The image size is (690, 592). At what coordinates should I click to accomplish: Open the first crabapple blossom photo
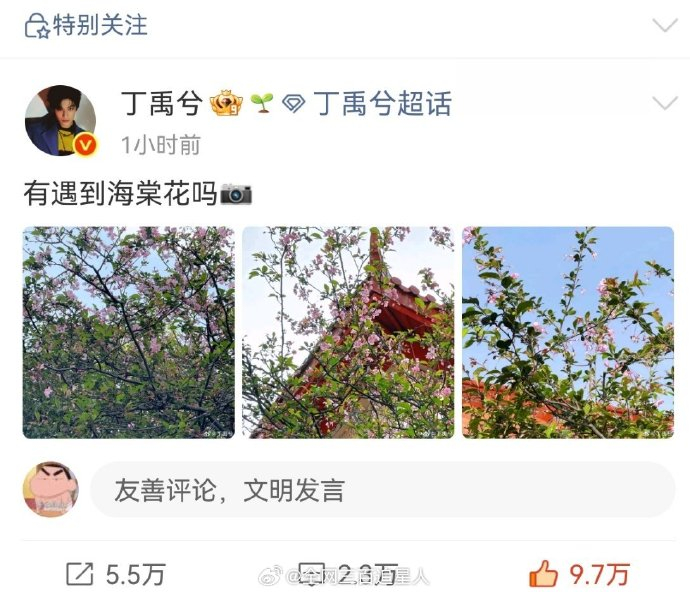[128, 332]
